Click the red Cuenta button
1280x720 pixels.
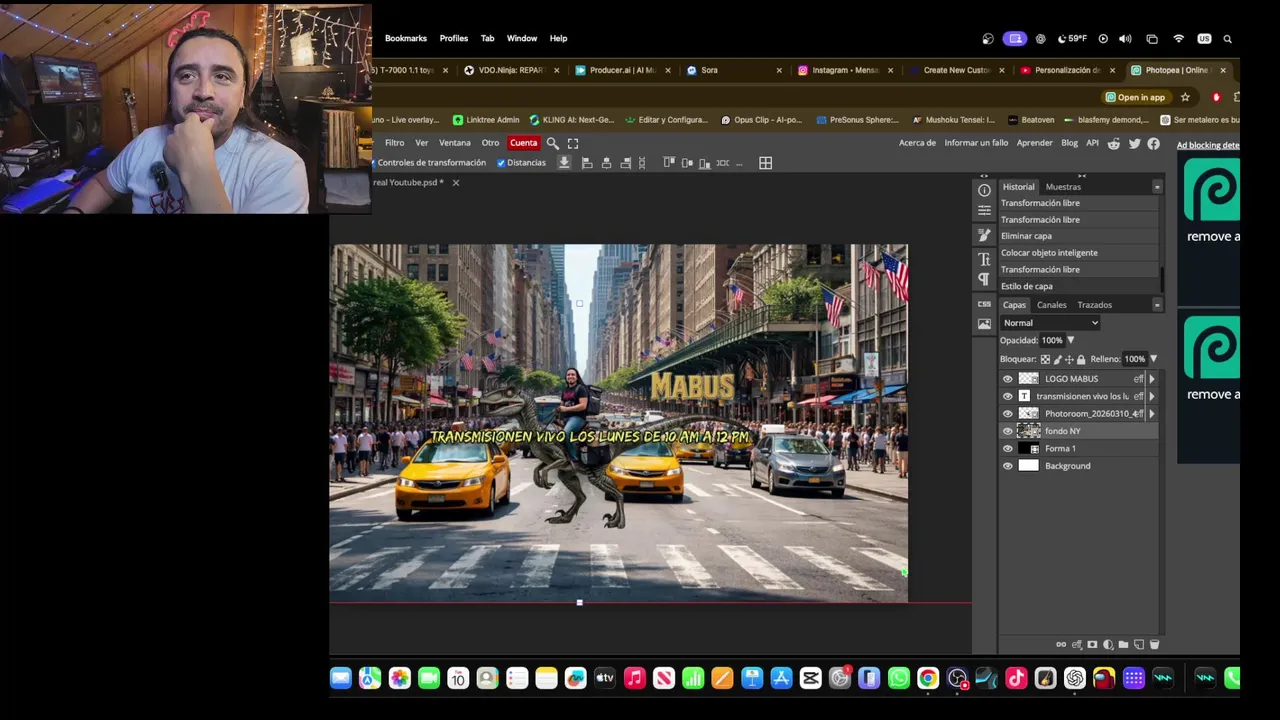pos(523,143)
